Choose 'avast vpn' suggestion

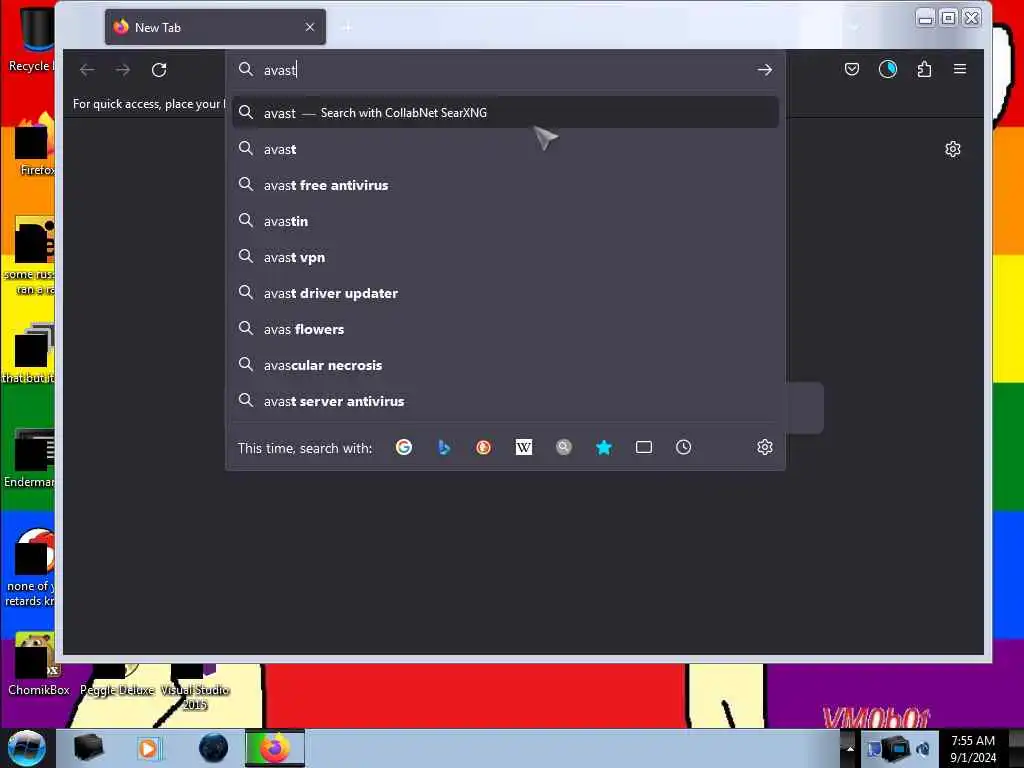505,257
